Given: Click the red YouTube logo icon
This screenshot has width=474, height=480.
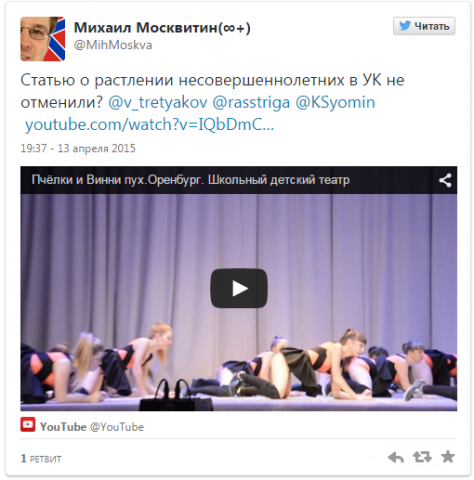Looking at the screenshot, I should pyautogui.click(x=28, y=425).
